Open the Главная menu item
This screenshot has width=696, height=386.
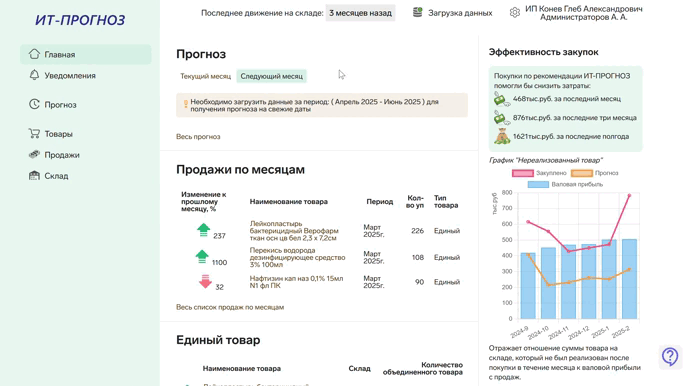point(86,54)
